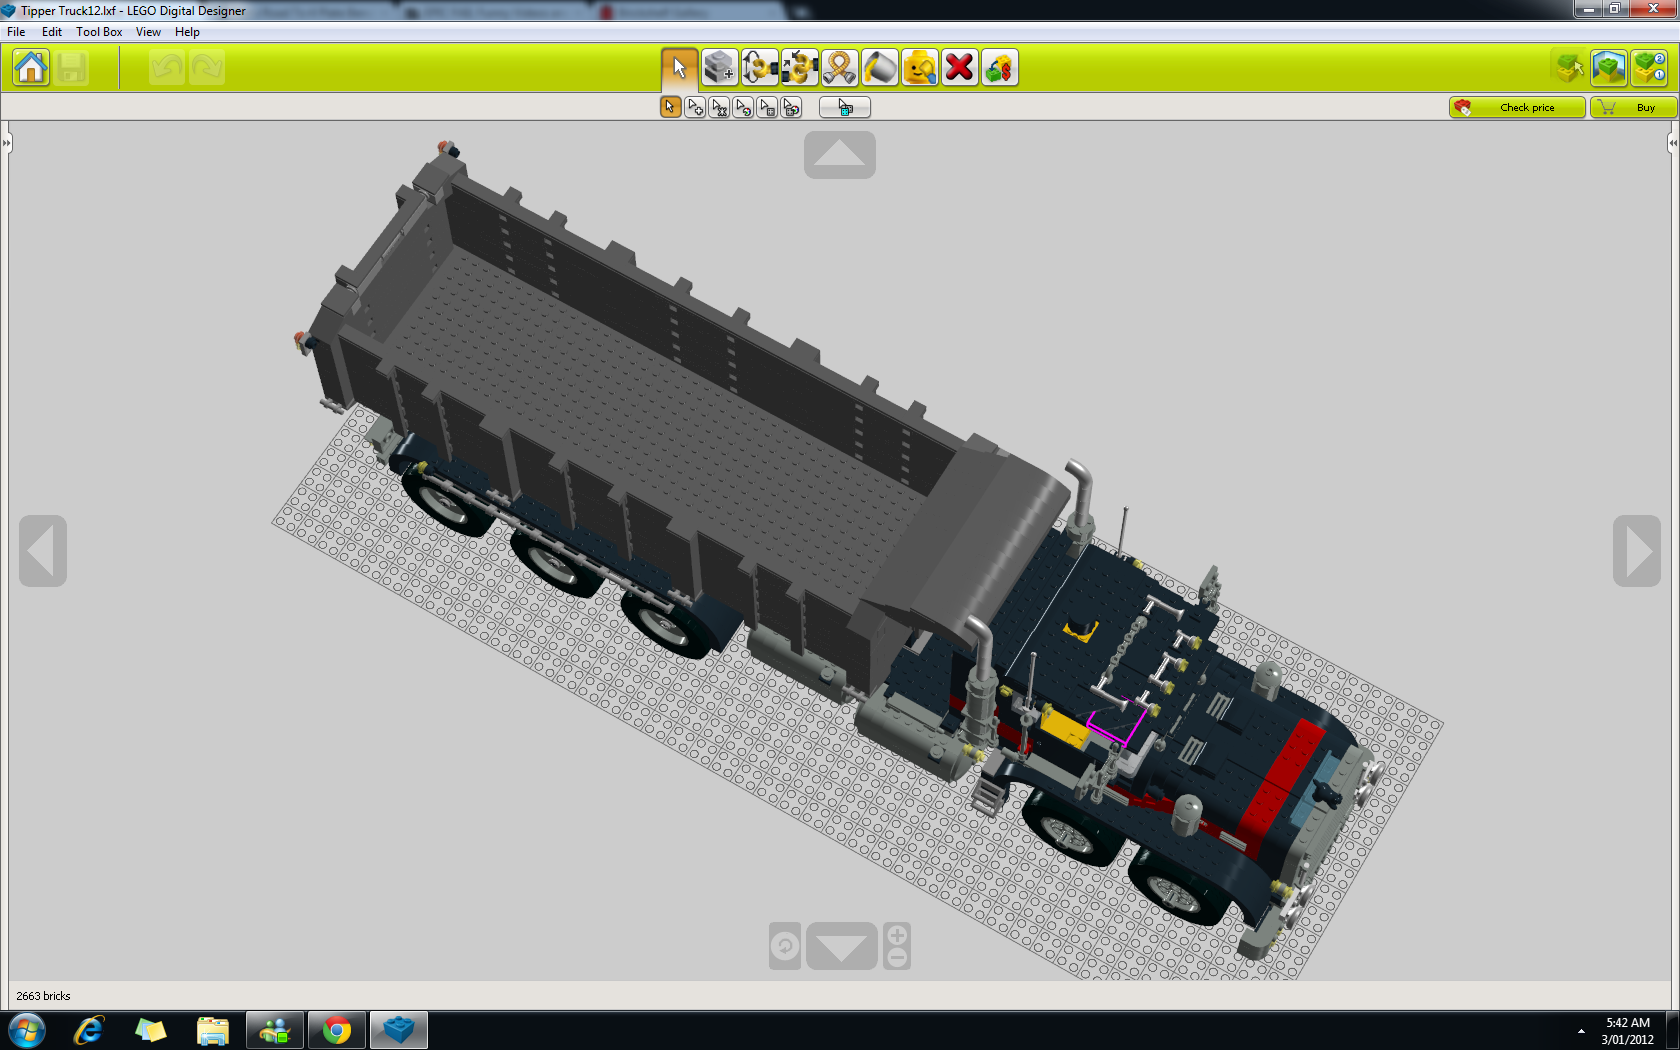The height and width of the screenshot is (1050, 1680).
Task: Click the Undo arrow icon
Action: (166, 67)
